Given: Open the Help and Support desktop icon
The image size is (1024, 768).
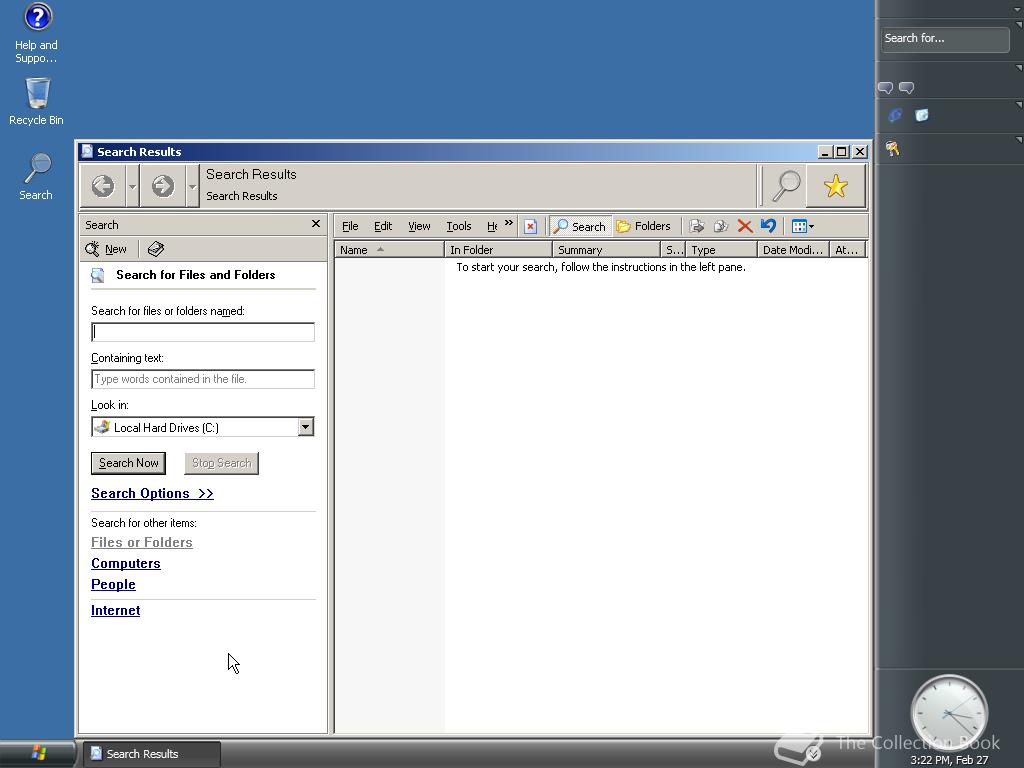Looking at the screenshot, I should click(x=37, y=33).
